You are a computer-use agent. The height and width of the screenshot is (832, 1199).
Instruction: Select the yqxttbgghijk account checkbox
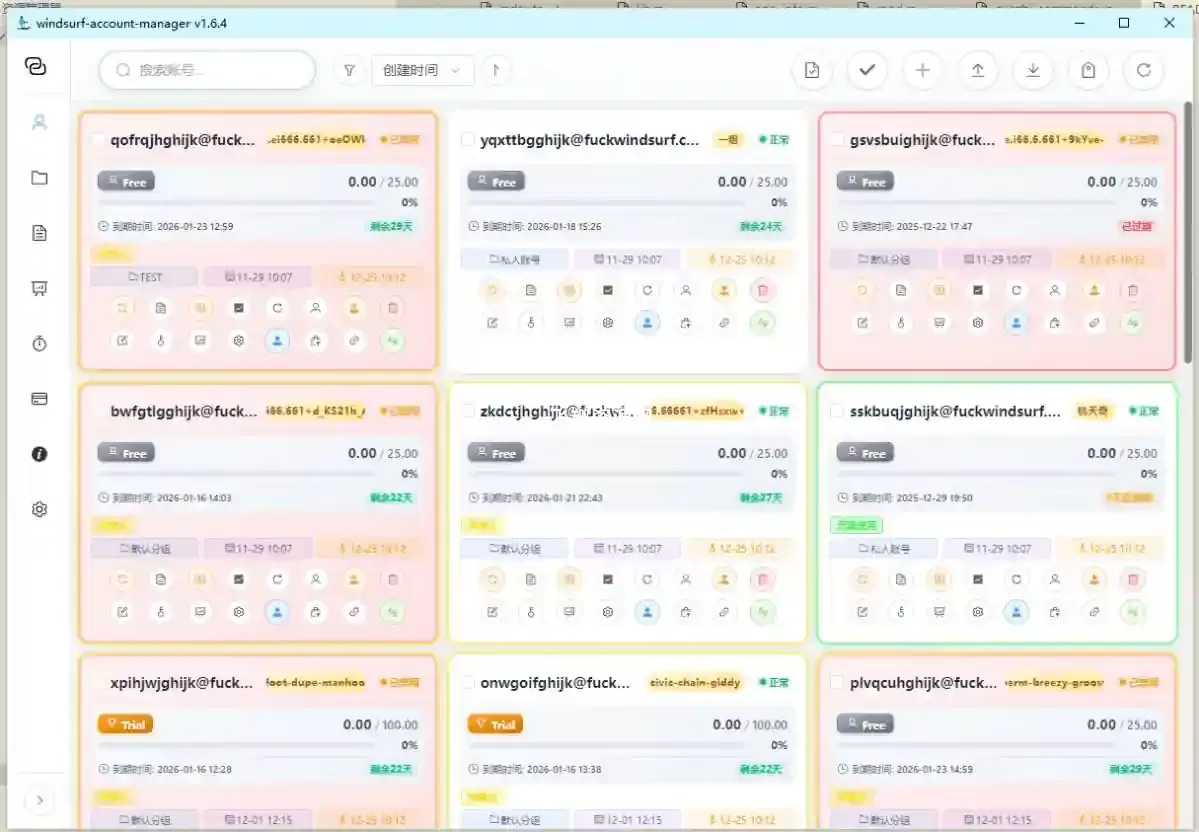(467, 140)
